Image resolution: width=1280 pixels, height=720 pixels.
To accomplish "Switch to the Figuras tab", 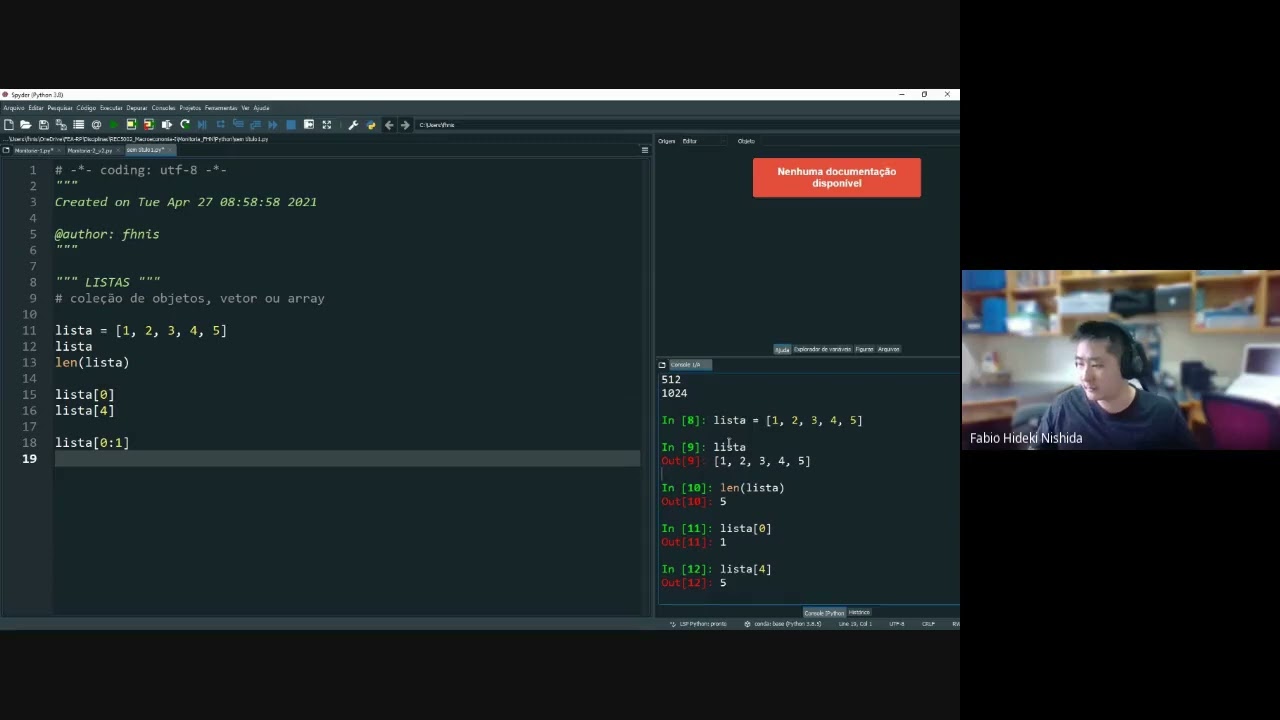I will click(864, 349).
